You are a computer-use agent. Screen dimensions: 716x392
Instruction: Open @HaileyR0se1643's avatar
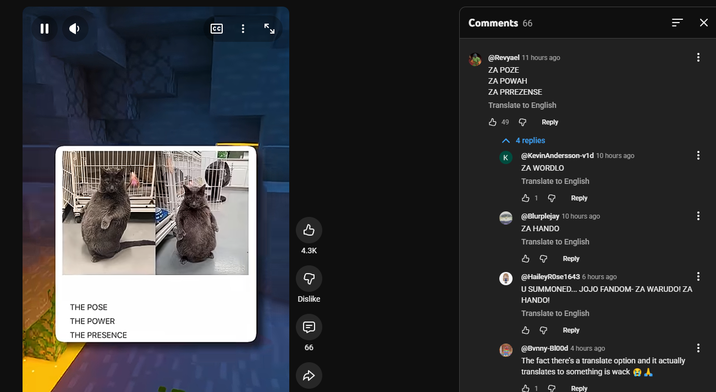pos(505,279)
